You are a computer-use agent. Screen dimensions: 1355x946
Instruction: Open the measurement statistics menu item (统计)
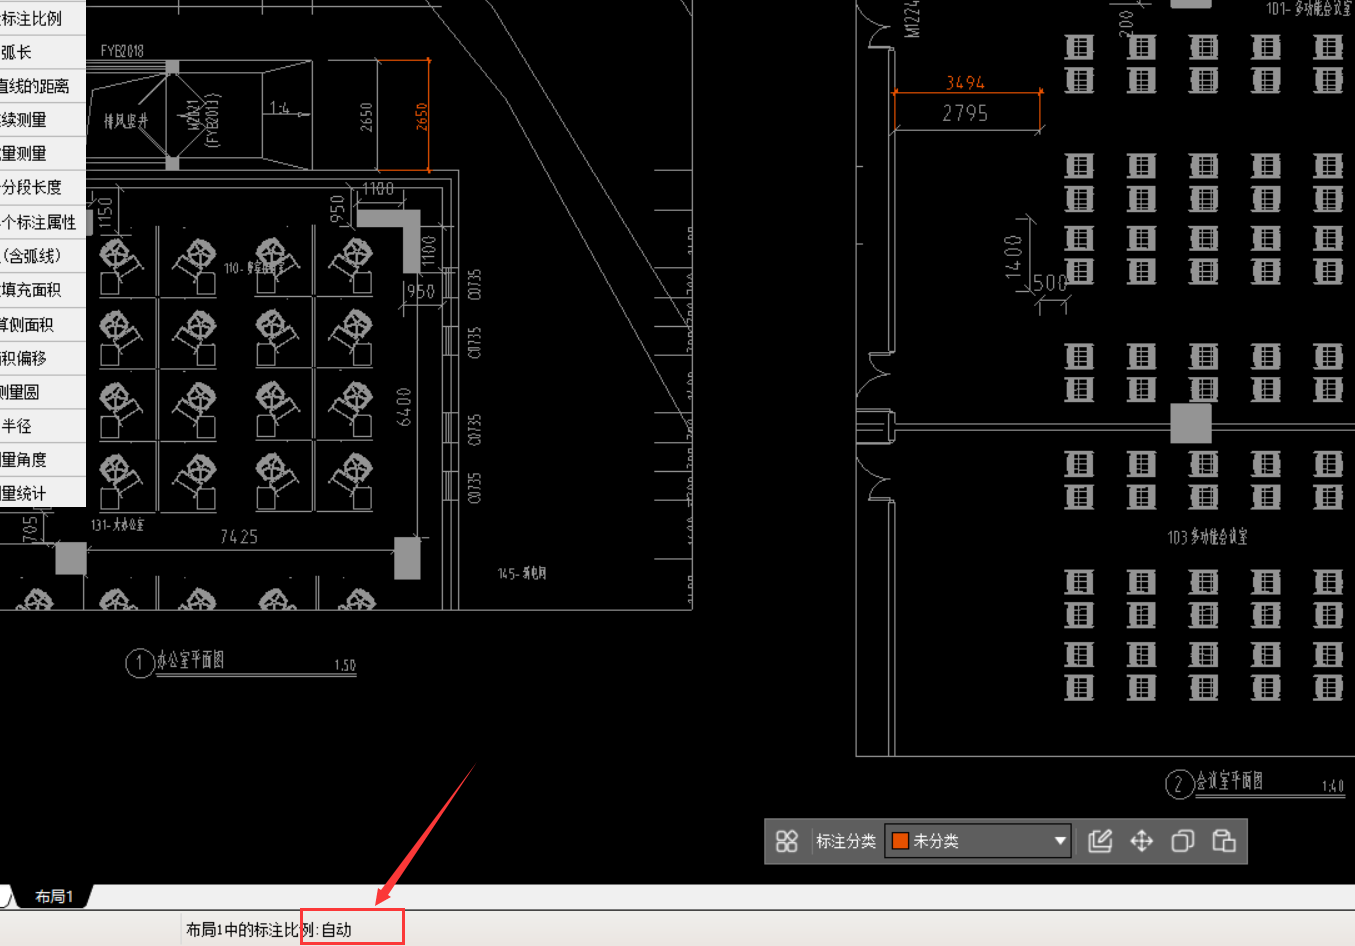(x=25, y=493)
